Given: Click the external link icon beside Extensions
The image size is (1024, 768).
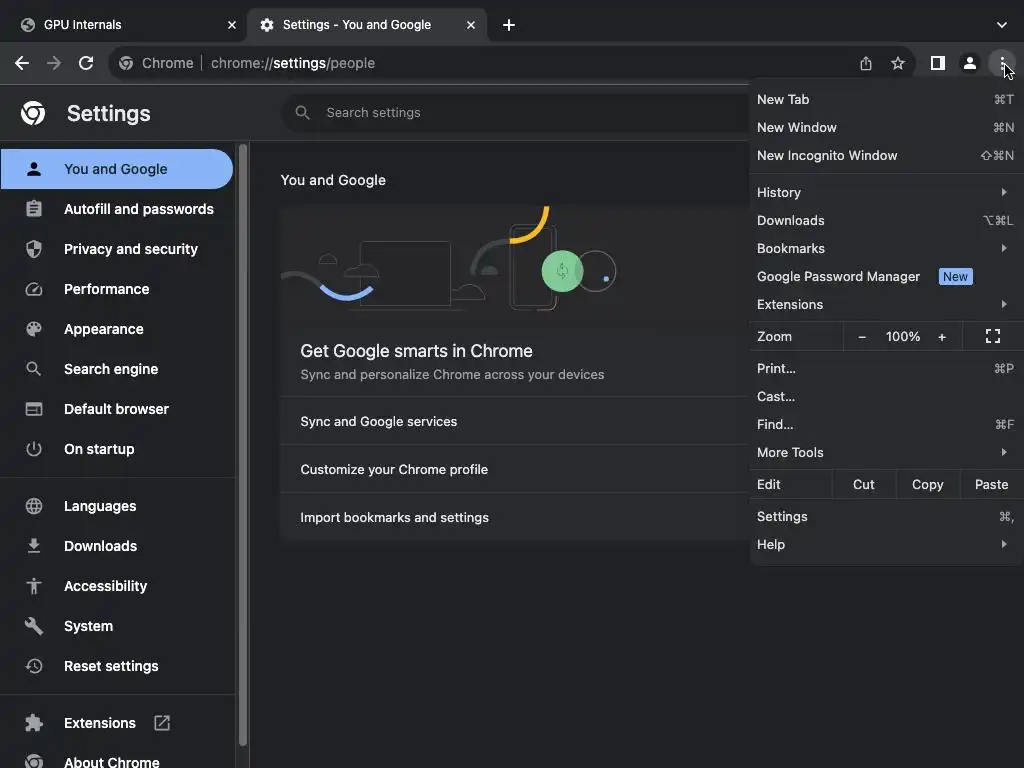Looking at the screenshot, I should pyautogui.click(x=162, y=723).
